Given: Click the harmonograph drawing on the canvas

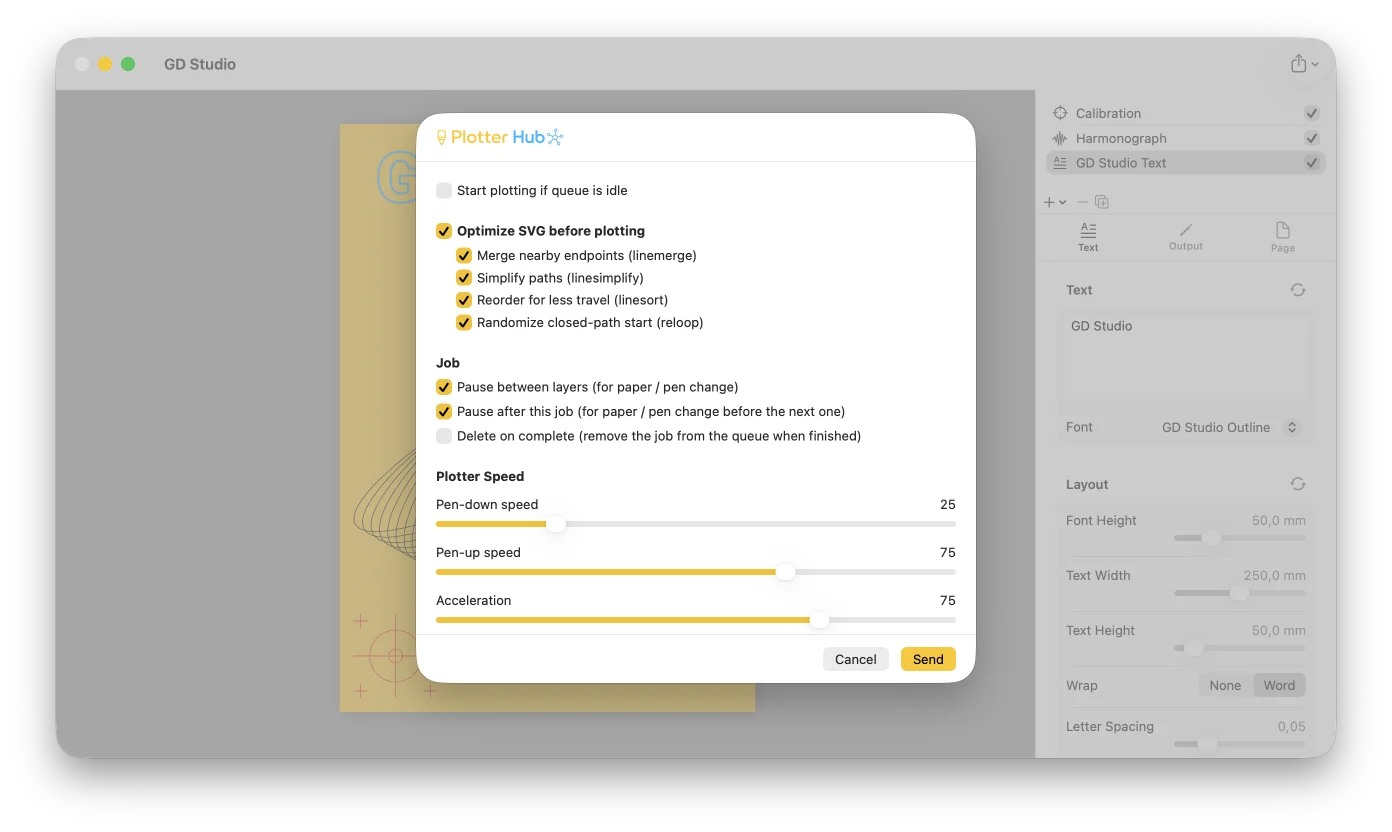Looking at the screenshot, I should [x=385, y=504].
